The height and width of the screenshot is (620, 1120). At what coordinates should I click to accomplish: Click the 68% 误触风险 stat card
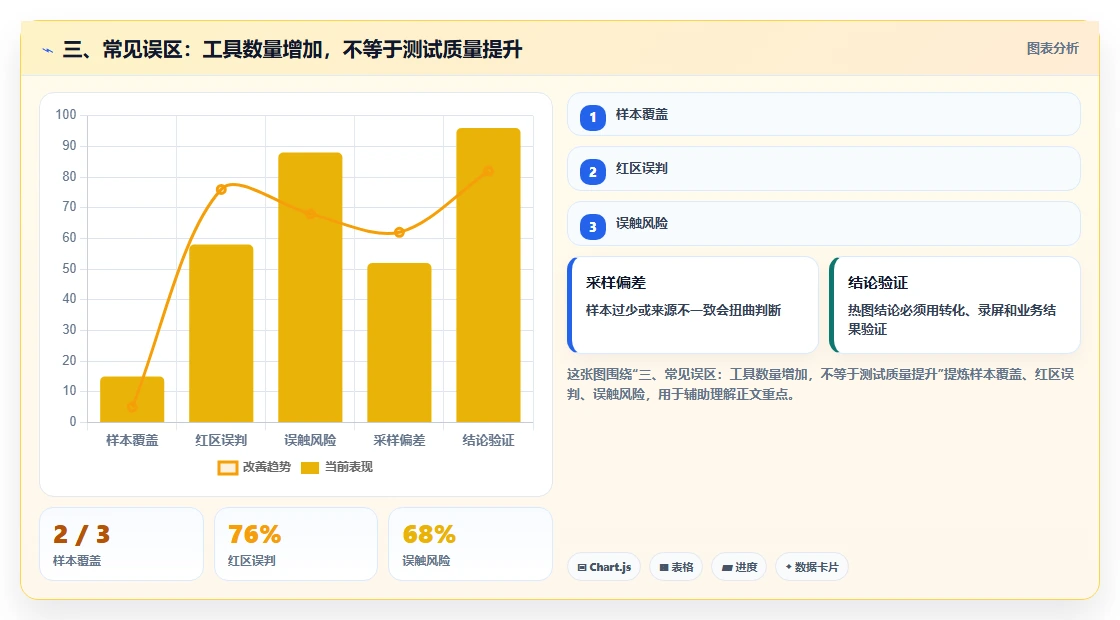click(470, 544)
